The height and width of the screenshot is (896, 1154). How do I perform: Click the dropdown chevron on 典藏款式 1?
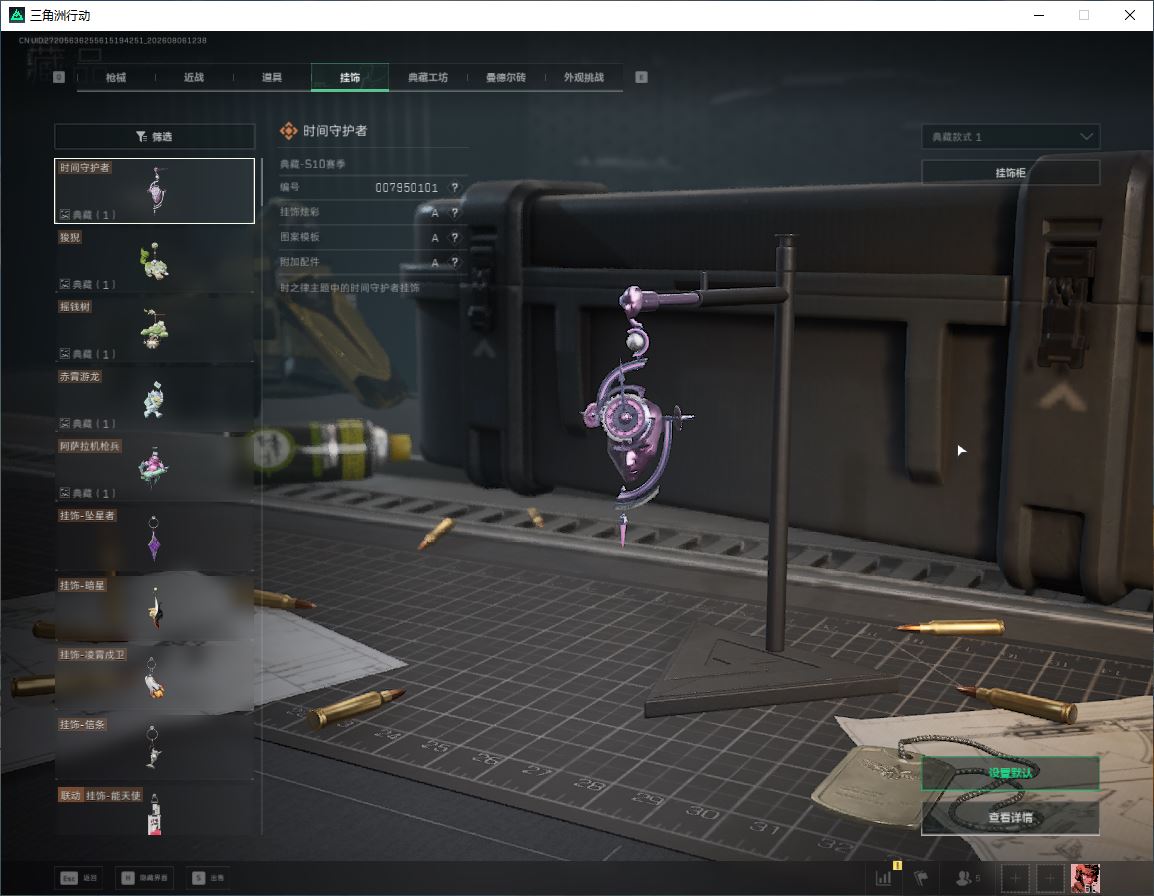point(1086,137)
